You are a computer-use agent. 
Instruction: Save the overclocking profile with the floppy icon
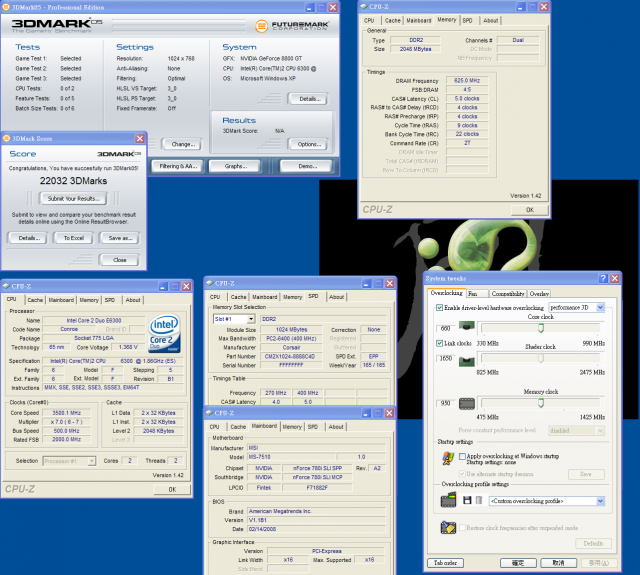tap(467, 500)
